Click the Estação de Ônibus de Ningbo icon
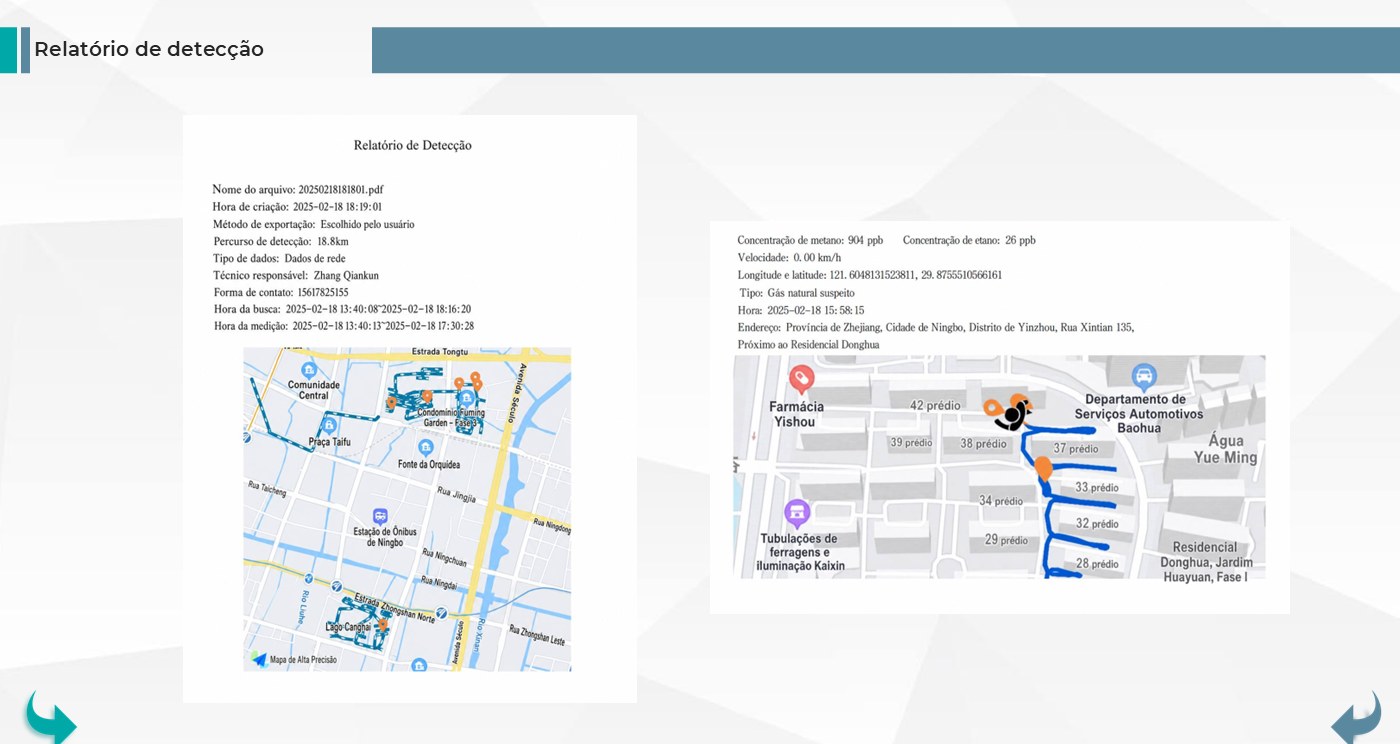This screenshot has width=1400, height=744. tap(380, 515)
